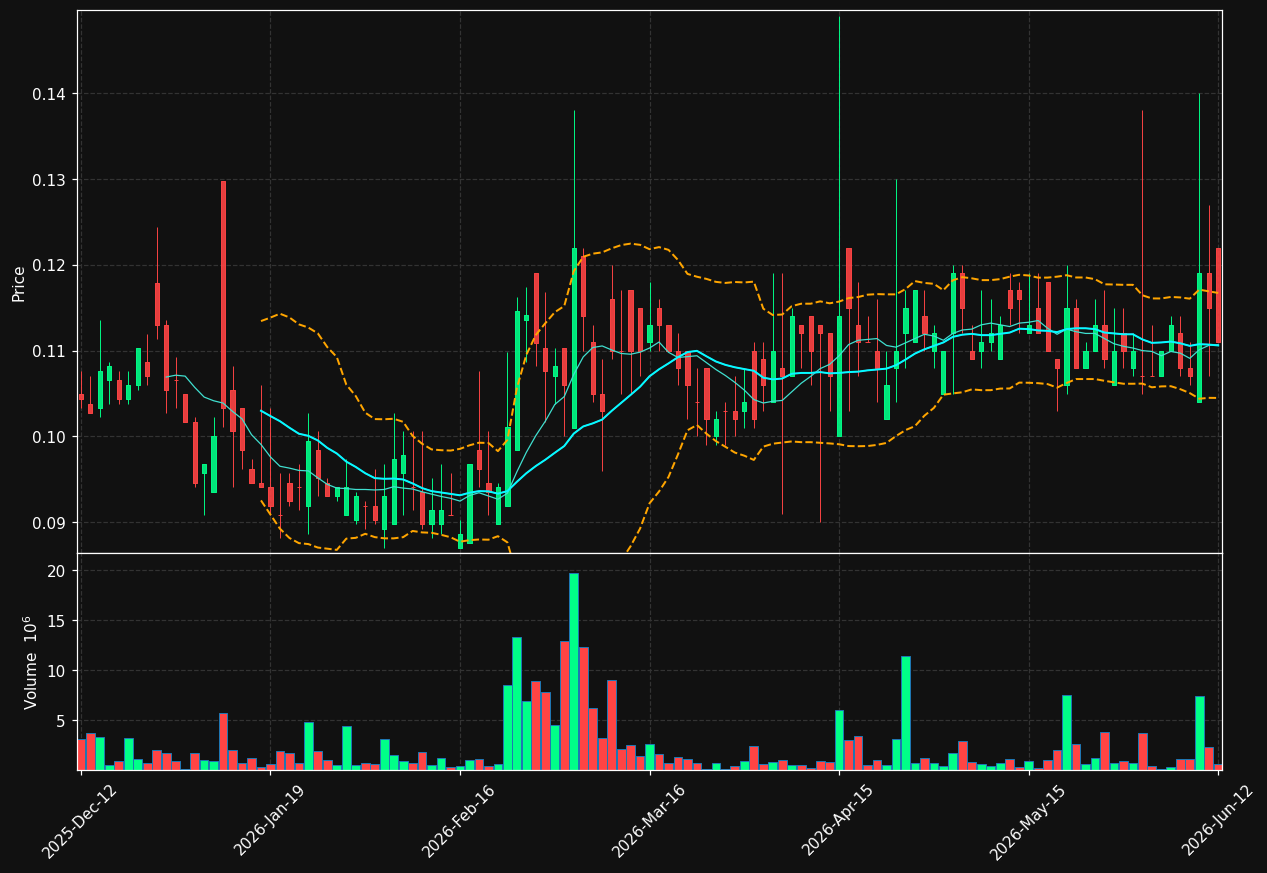
Task: Click the 2026-Mar-16 date label
Action: pyautogui.click(x=649, y=820)
